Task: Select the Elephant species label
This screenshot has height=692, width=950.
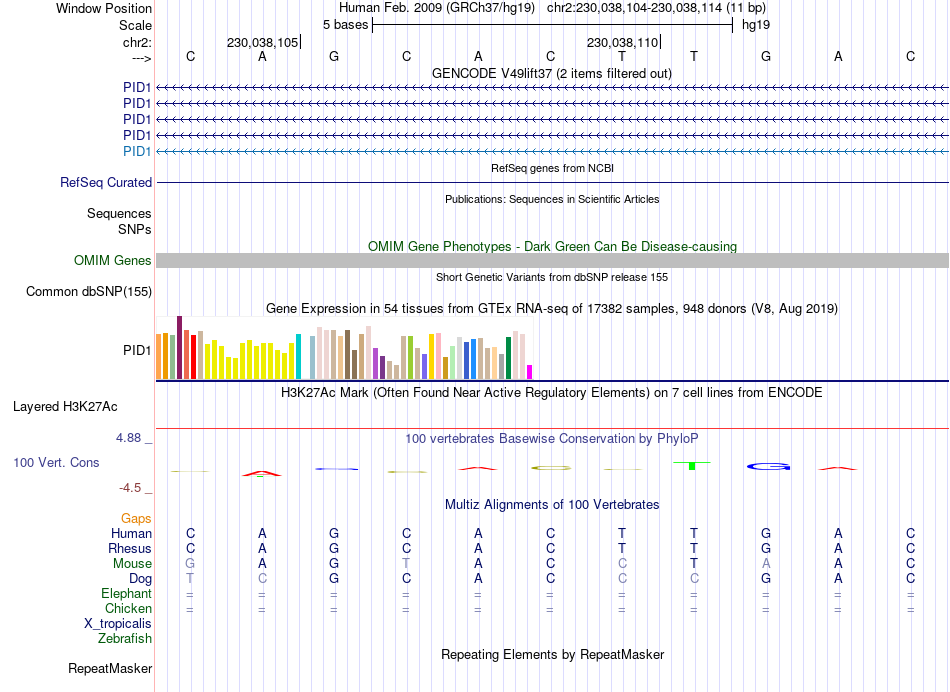Action: coord(126,593)
